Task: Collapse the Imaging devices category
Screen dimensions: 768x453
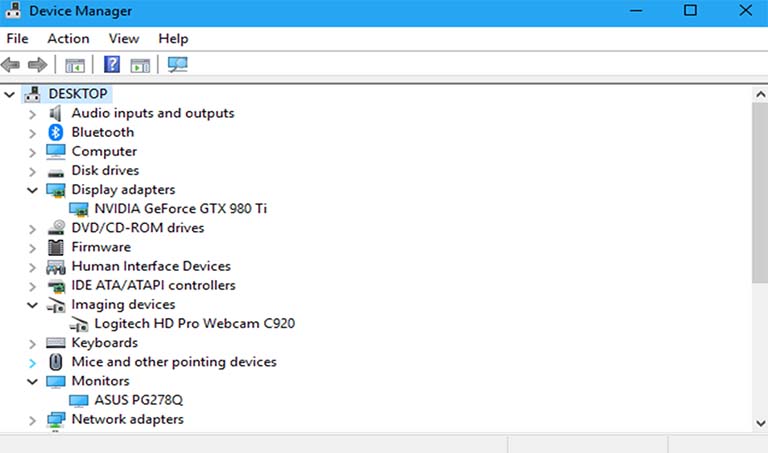Action: coord(32,305)
